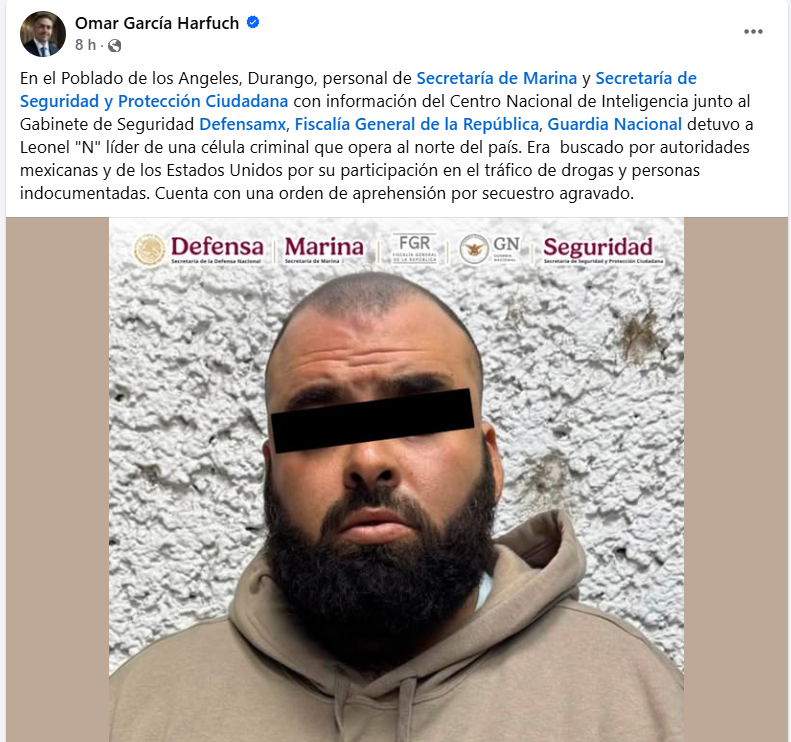Click the national coat of arms emblem
The height and width of the screenshot is (742, 791).
149,250
